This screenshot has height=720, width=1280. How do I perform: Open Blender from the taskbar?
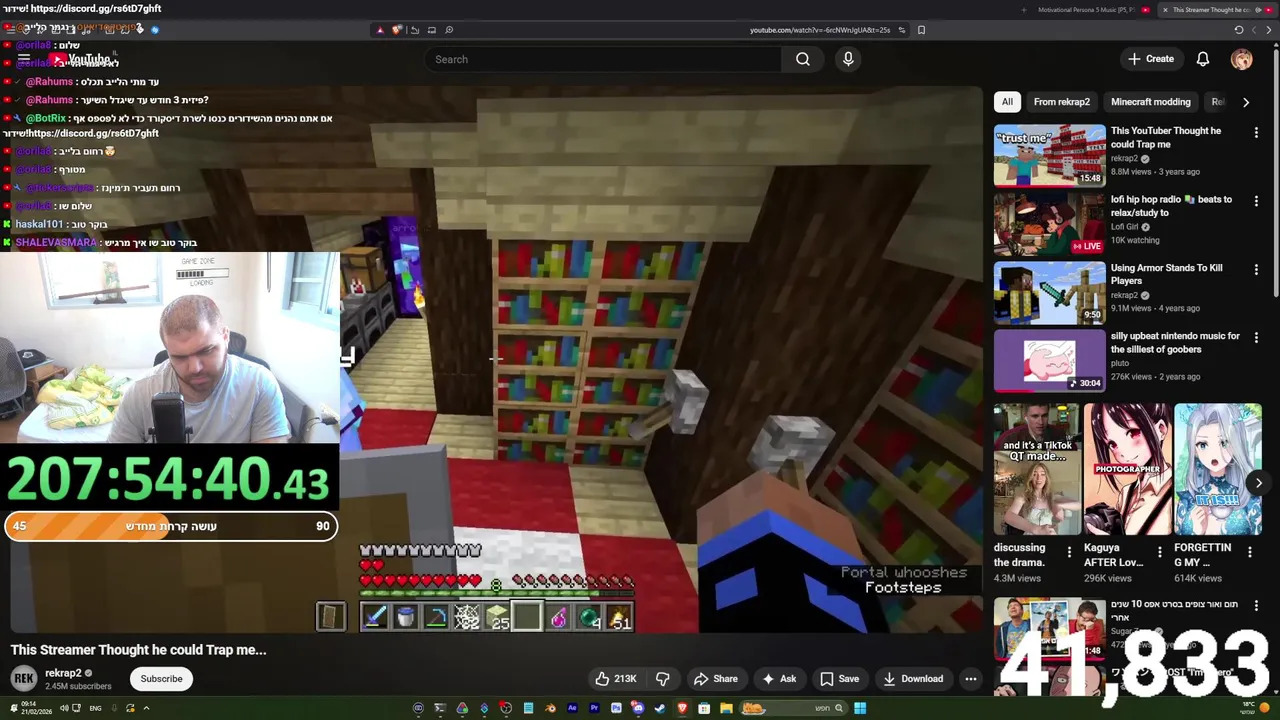pos(551,708)
